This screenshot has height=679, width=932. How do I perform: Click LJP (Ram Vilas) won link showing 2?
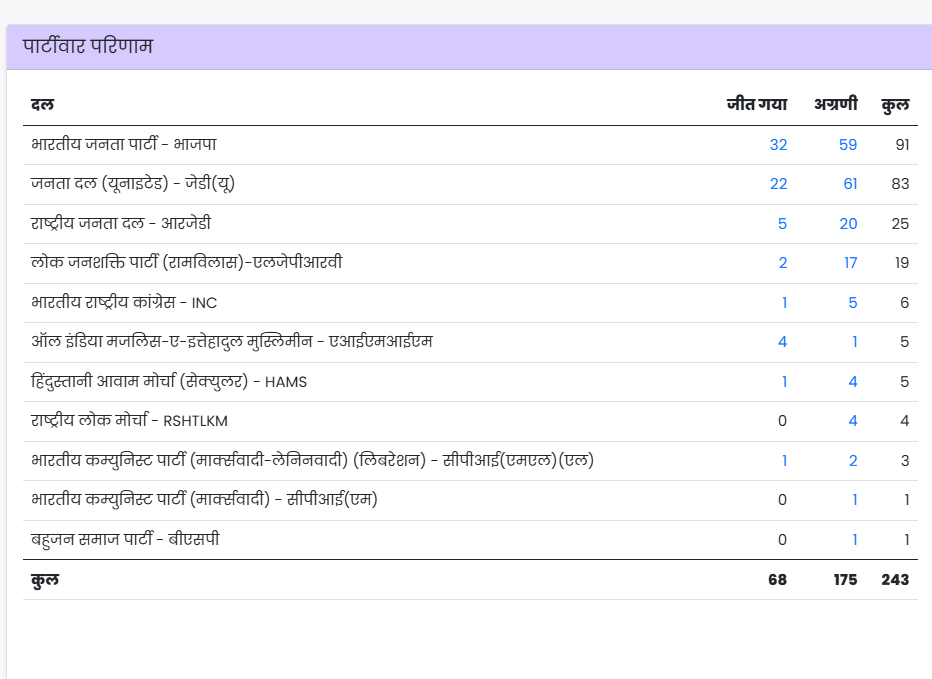point(782,263)
